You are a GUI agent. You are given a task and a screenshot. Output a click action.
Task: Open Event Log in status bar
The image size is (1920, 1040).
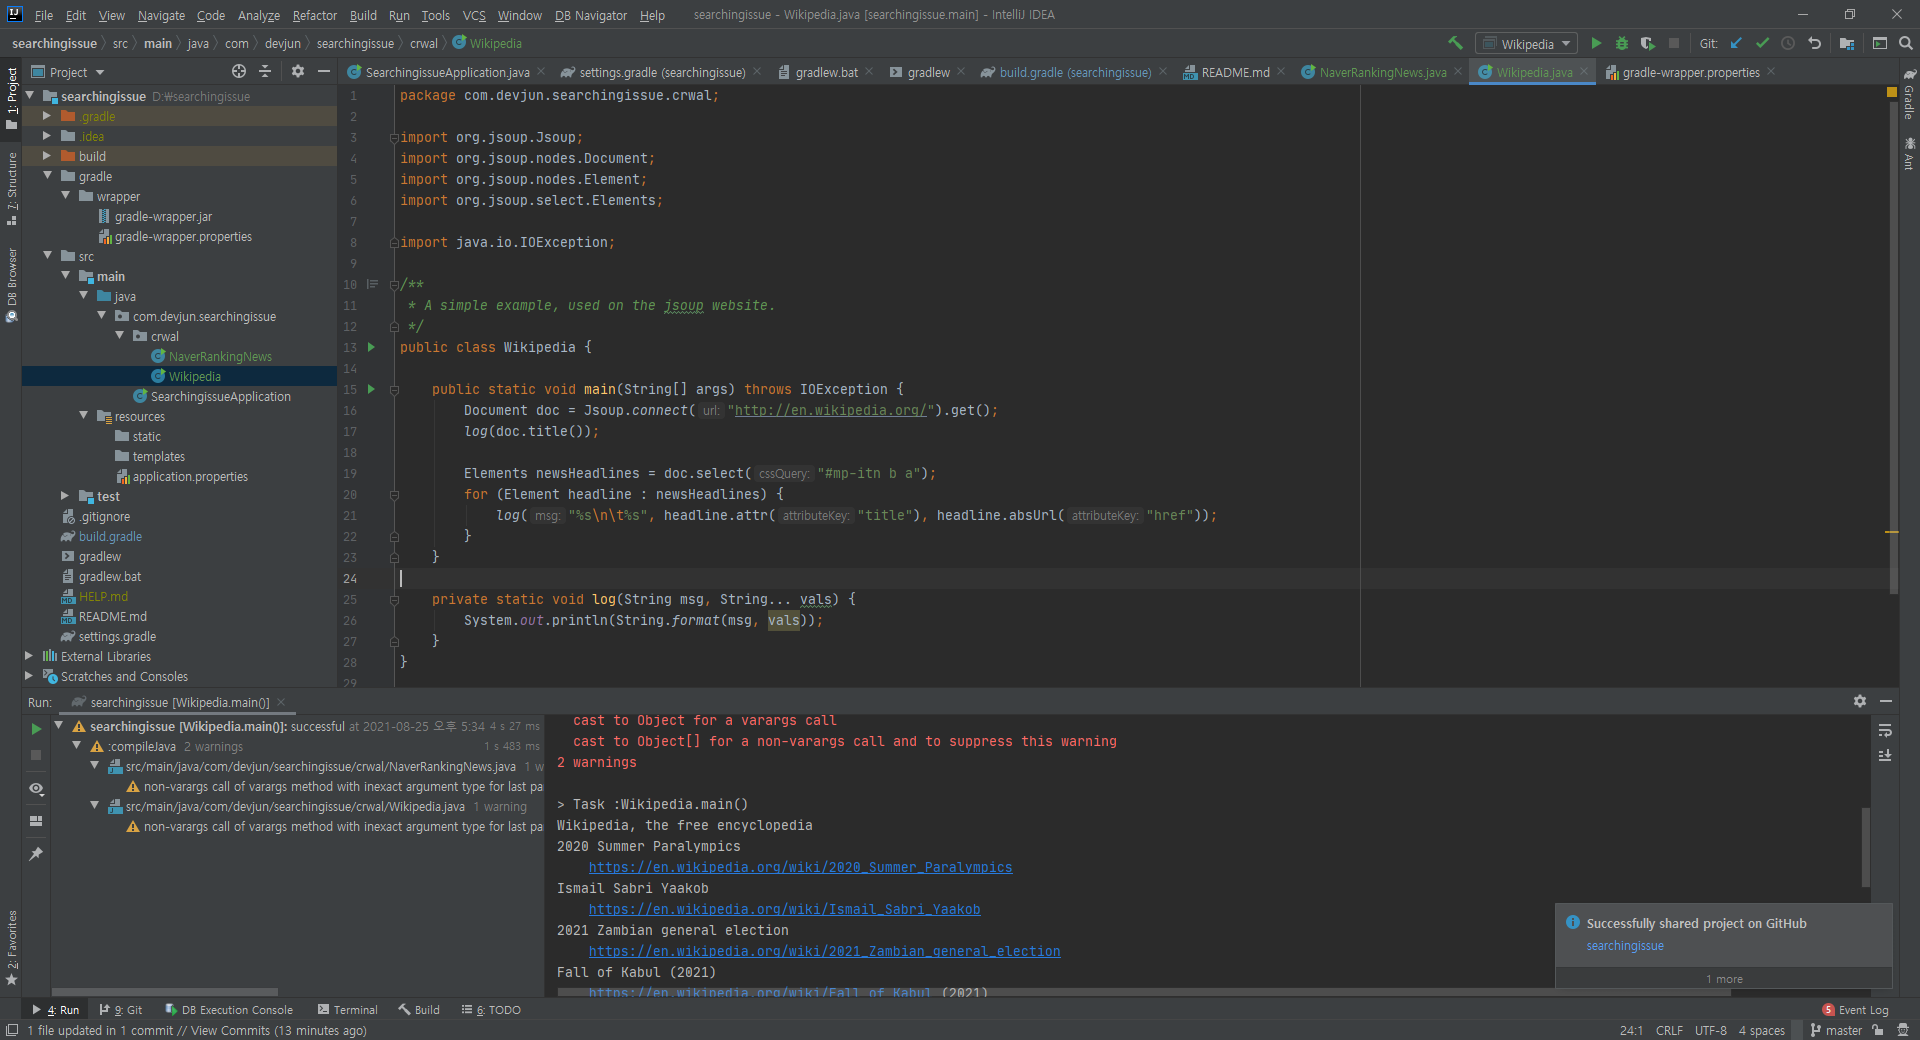pyautogui.click(x=1856, y=1010)
